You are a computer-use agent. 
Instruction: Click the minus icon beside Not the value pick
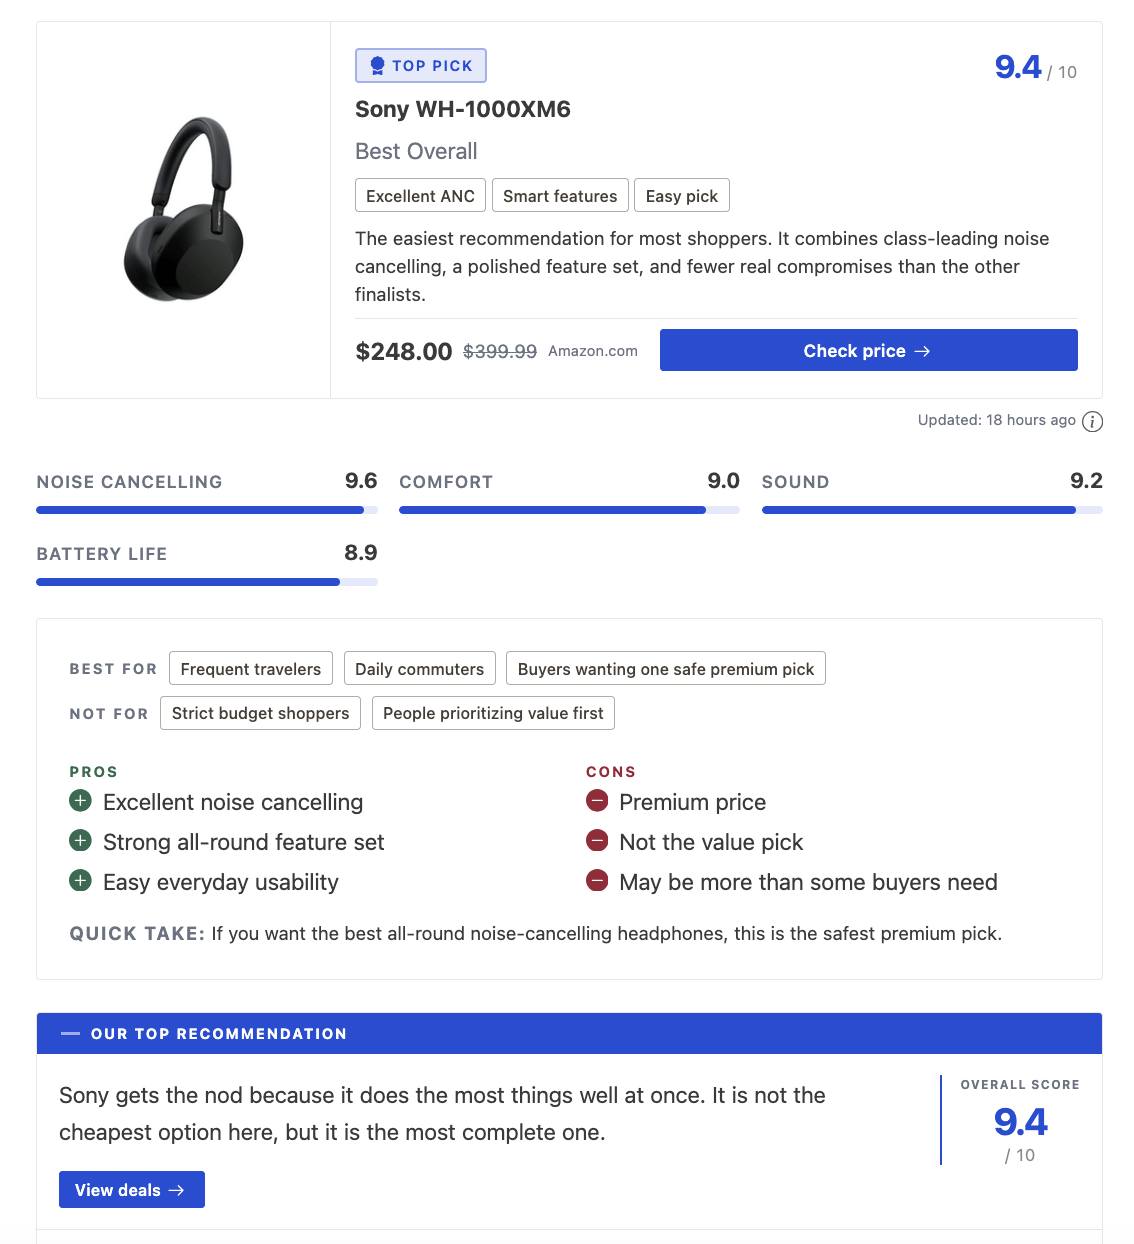(597, 840)
